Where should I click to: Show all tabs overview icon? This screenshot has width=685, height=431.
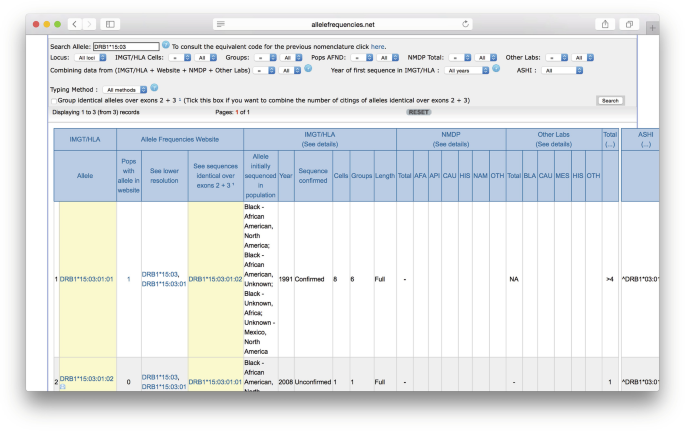629,23
